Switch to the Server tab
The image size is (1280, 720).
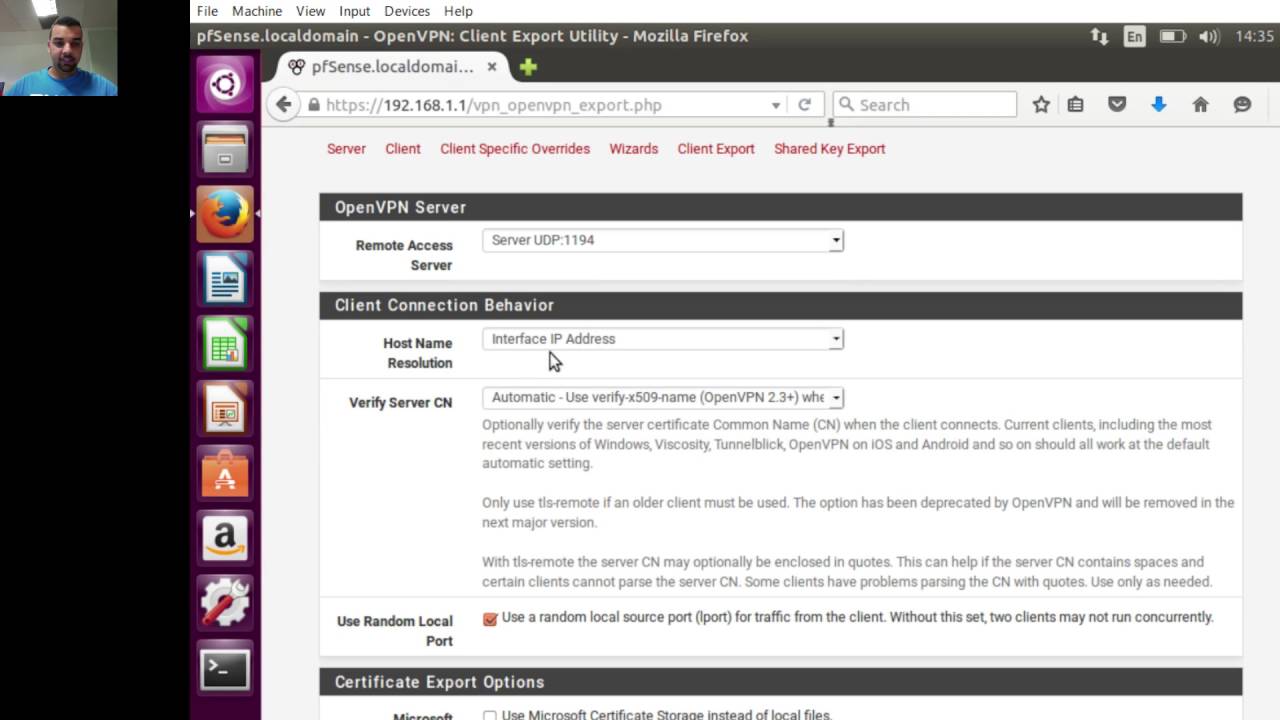click(346, 149)
